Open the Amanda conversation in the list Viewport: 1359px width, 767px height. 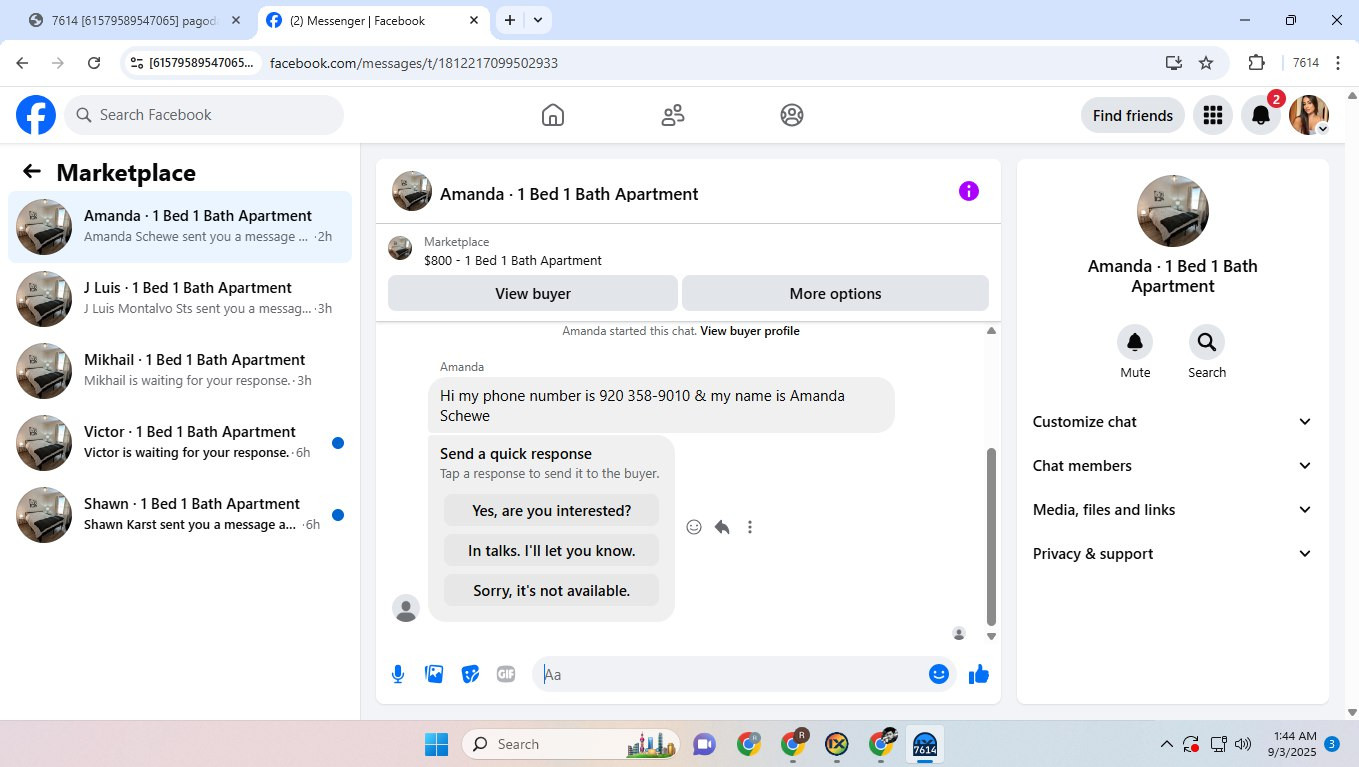tap(180, 227)
